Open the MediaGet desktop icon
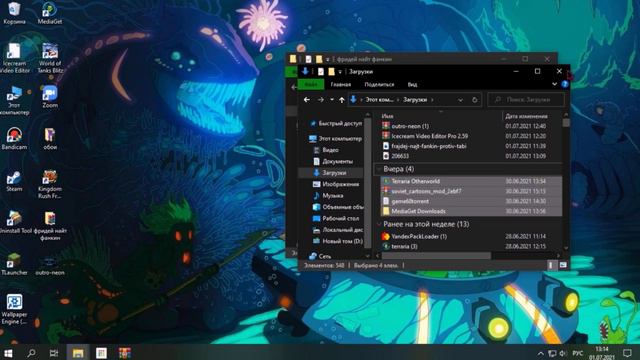 (x=49, y=13)
